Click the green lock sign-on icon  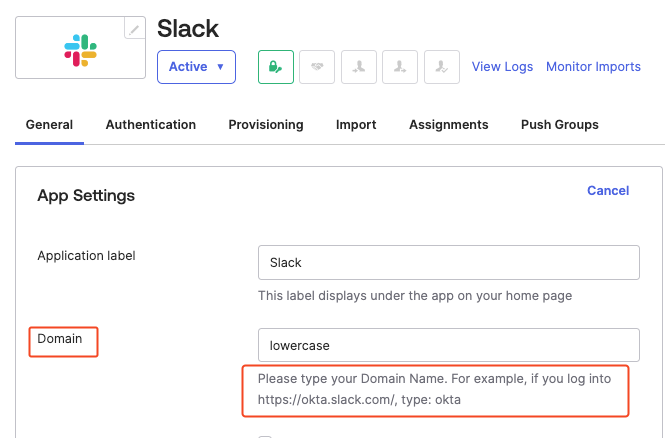276,67
